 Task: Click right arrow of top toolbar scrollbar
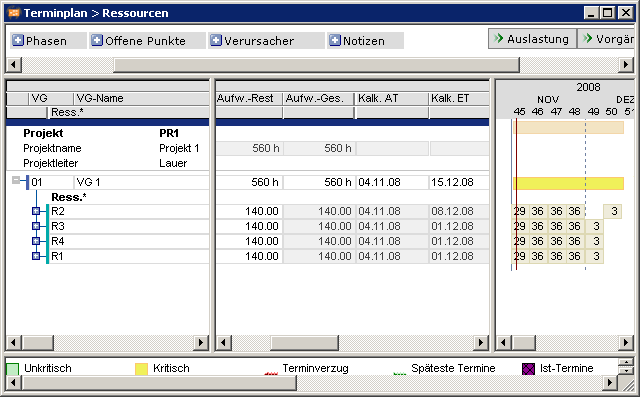[626, 64]
